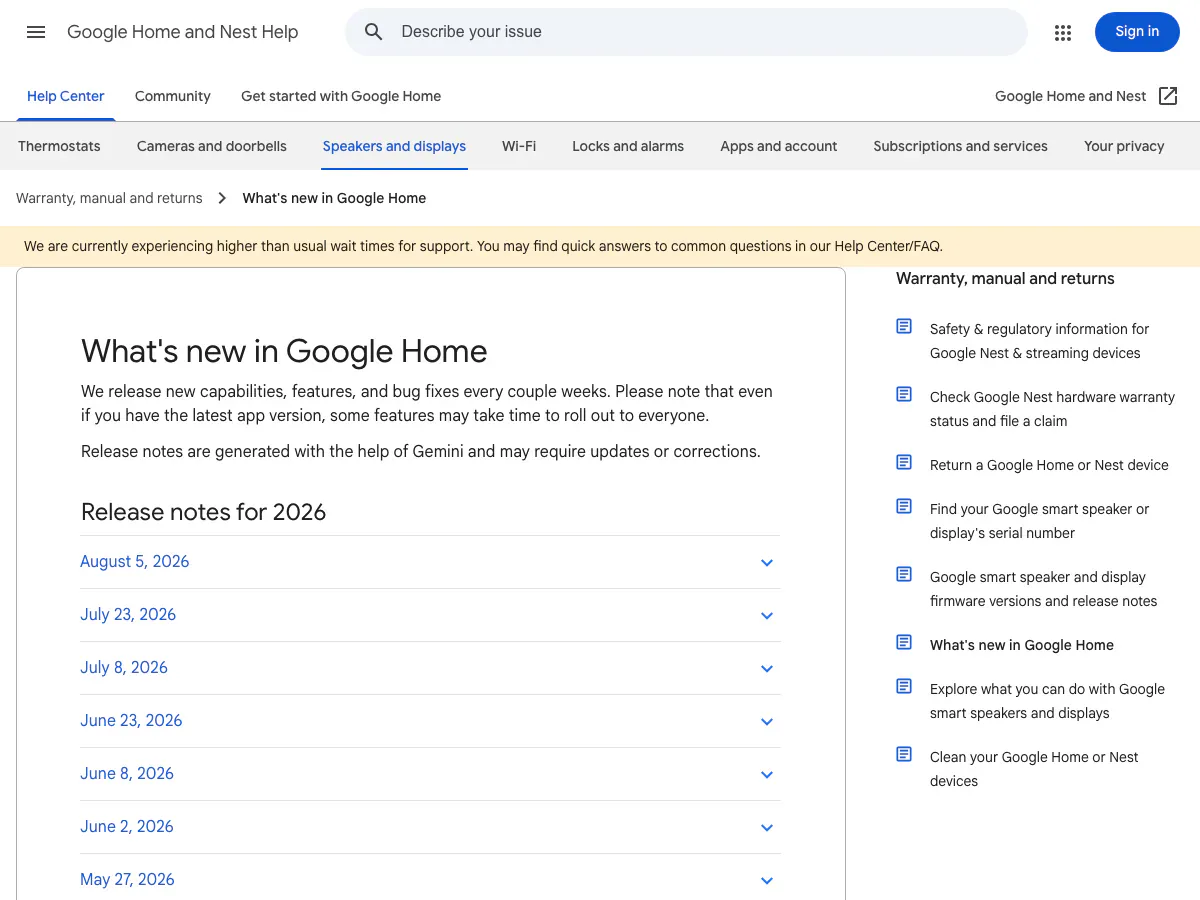Click article icon next to Safety & regulatory information
The image size is (1200, 900).
pyautogui.click(x=904, y=326)
